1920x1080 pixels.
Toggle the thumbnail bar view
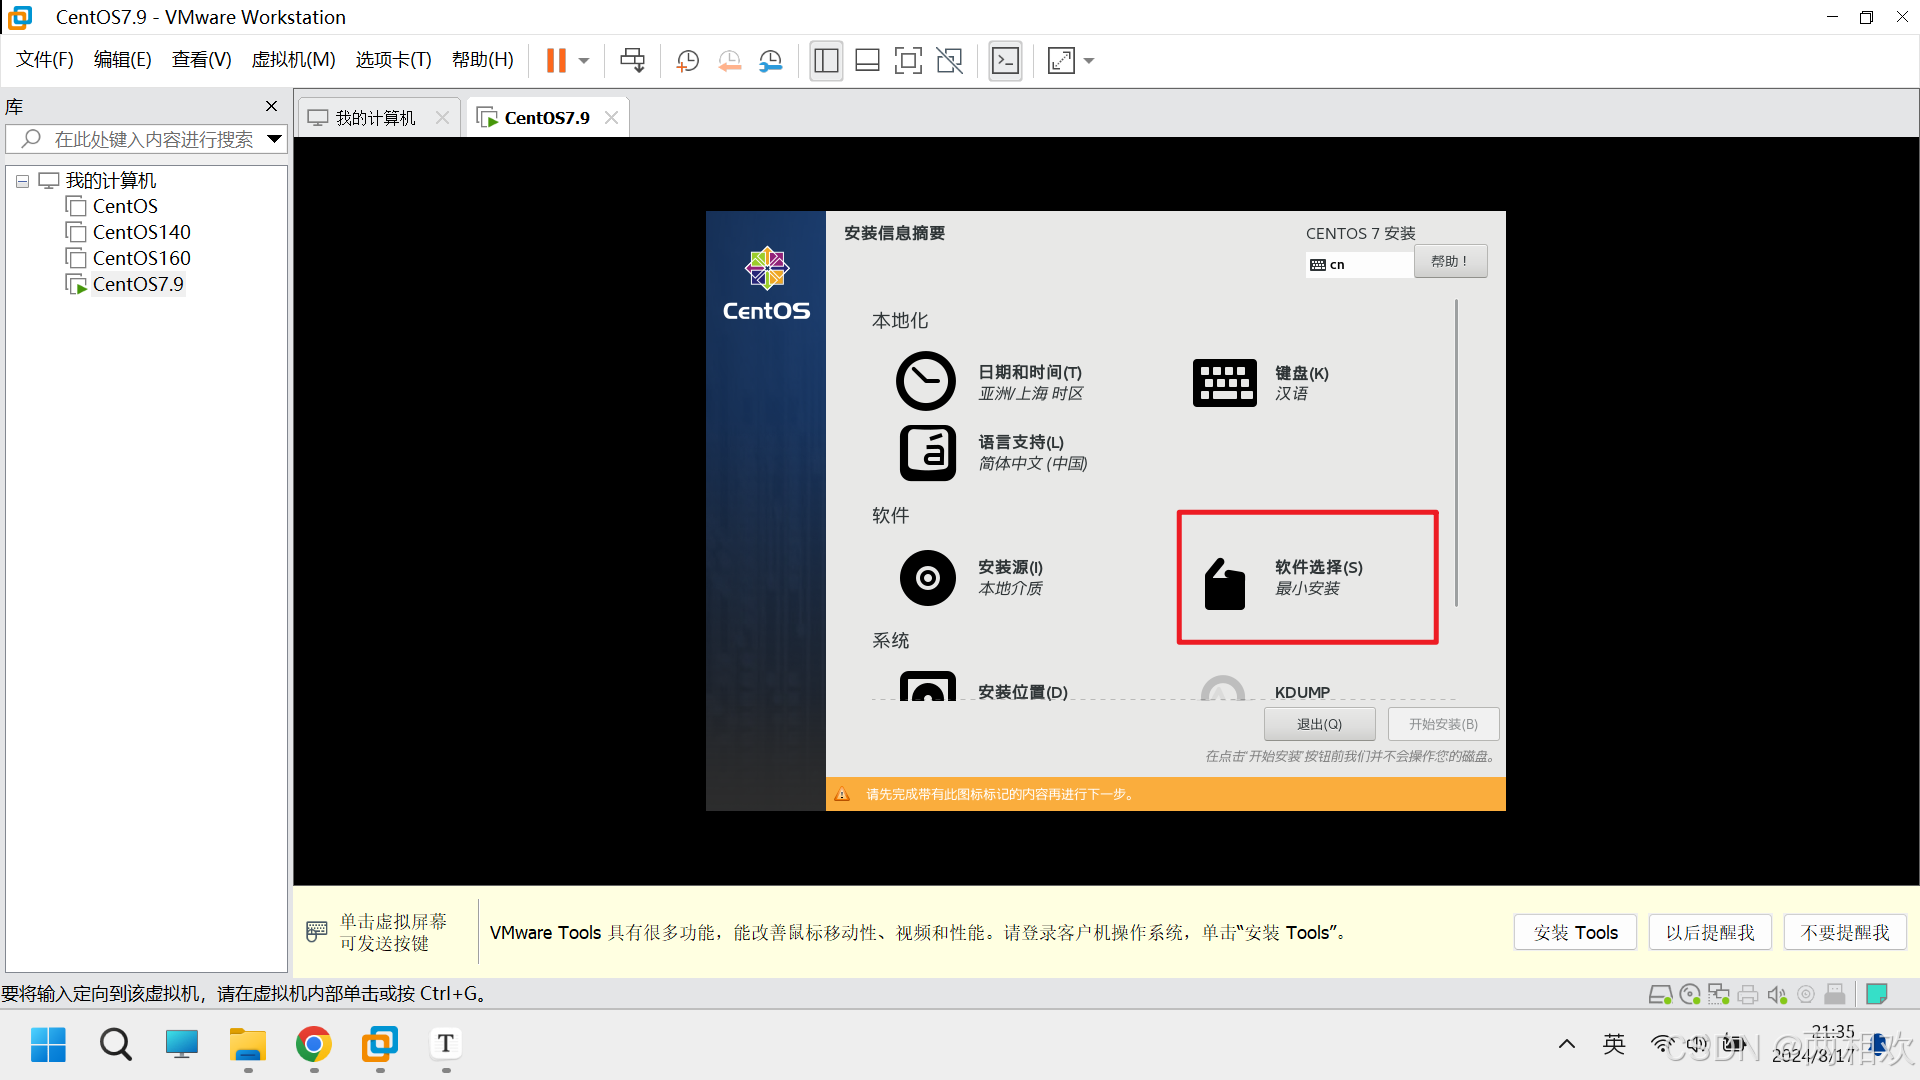point(867,61)
